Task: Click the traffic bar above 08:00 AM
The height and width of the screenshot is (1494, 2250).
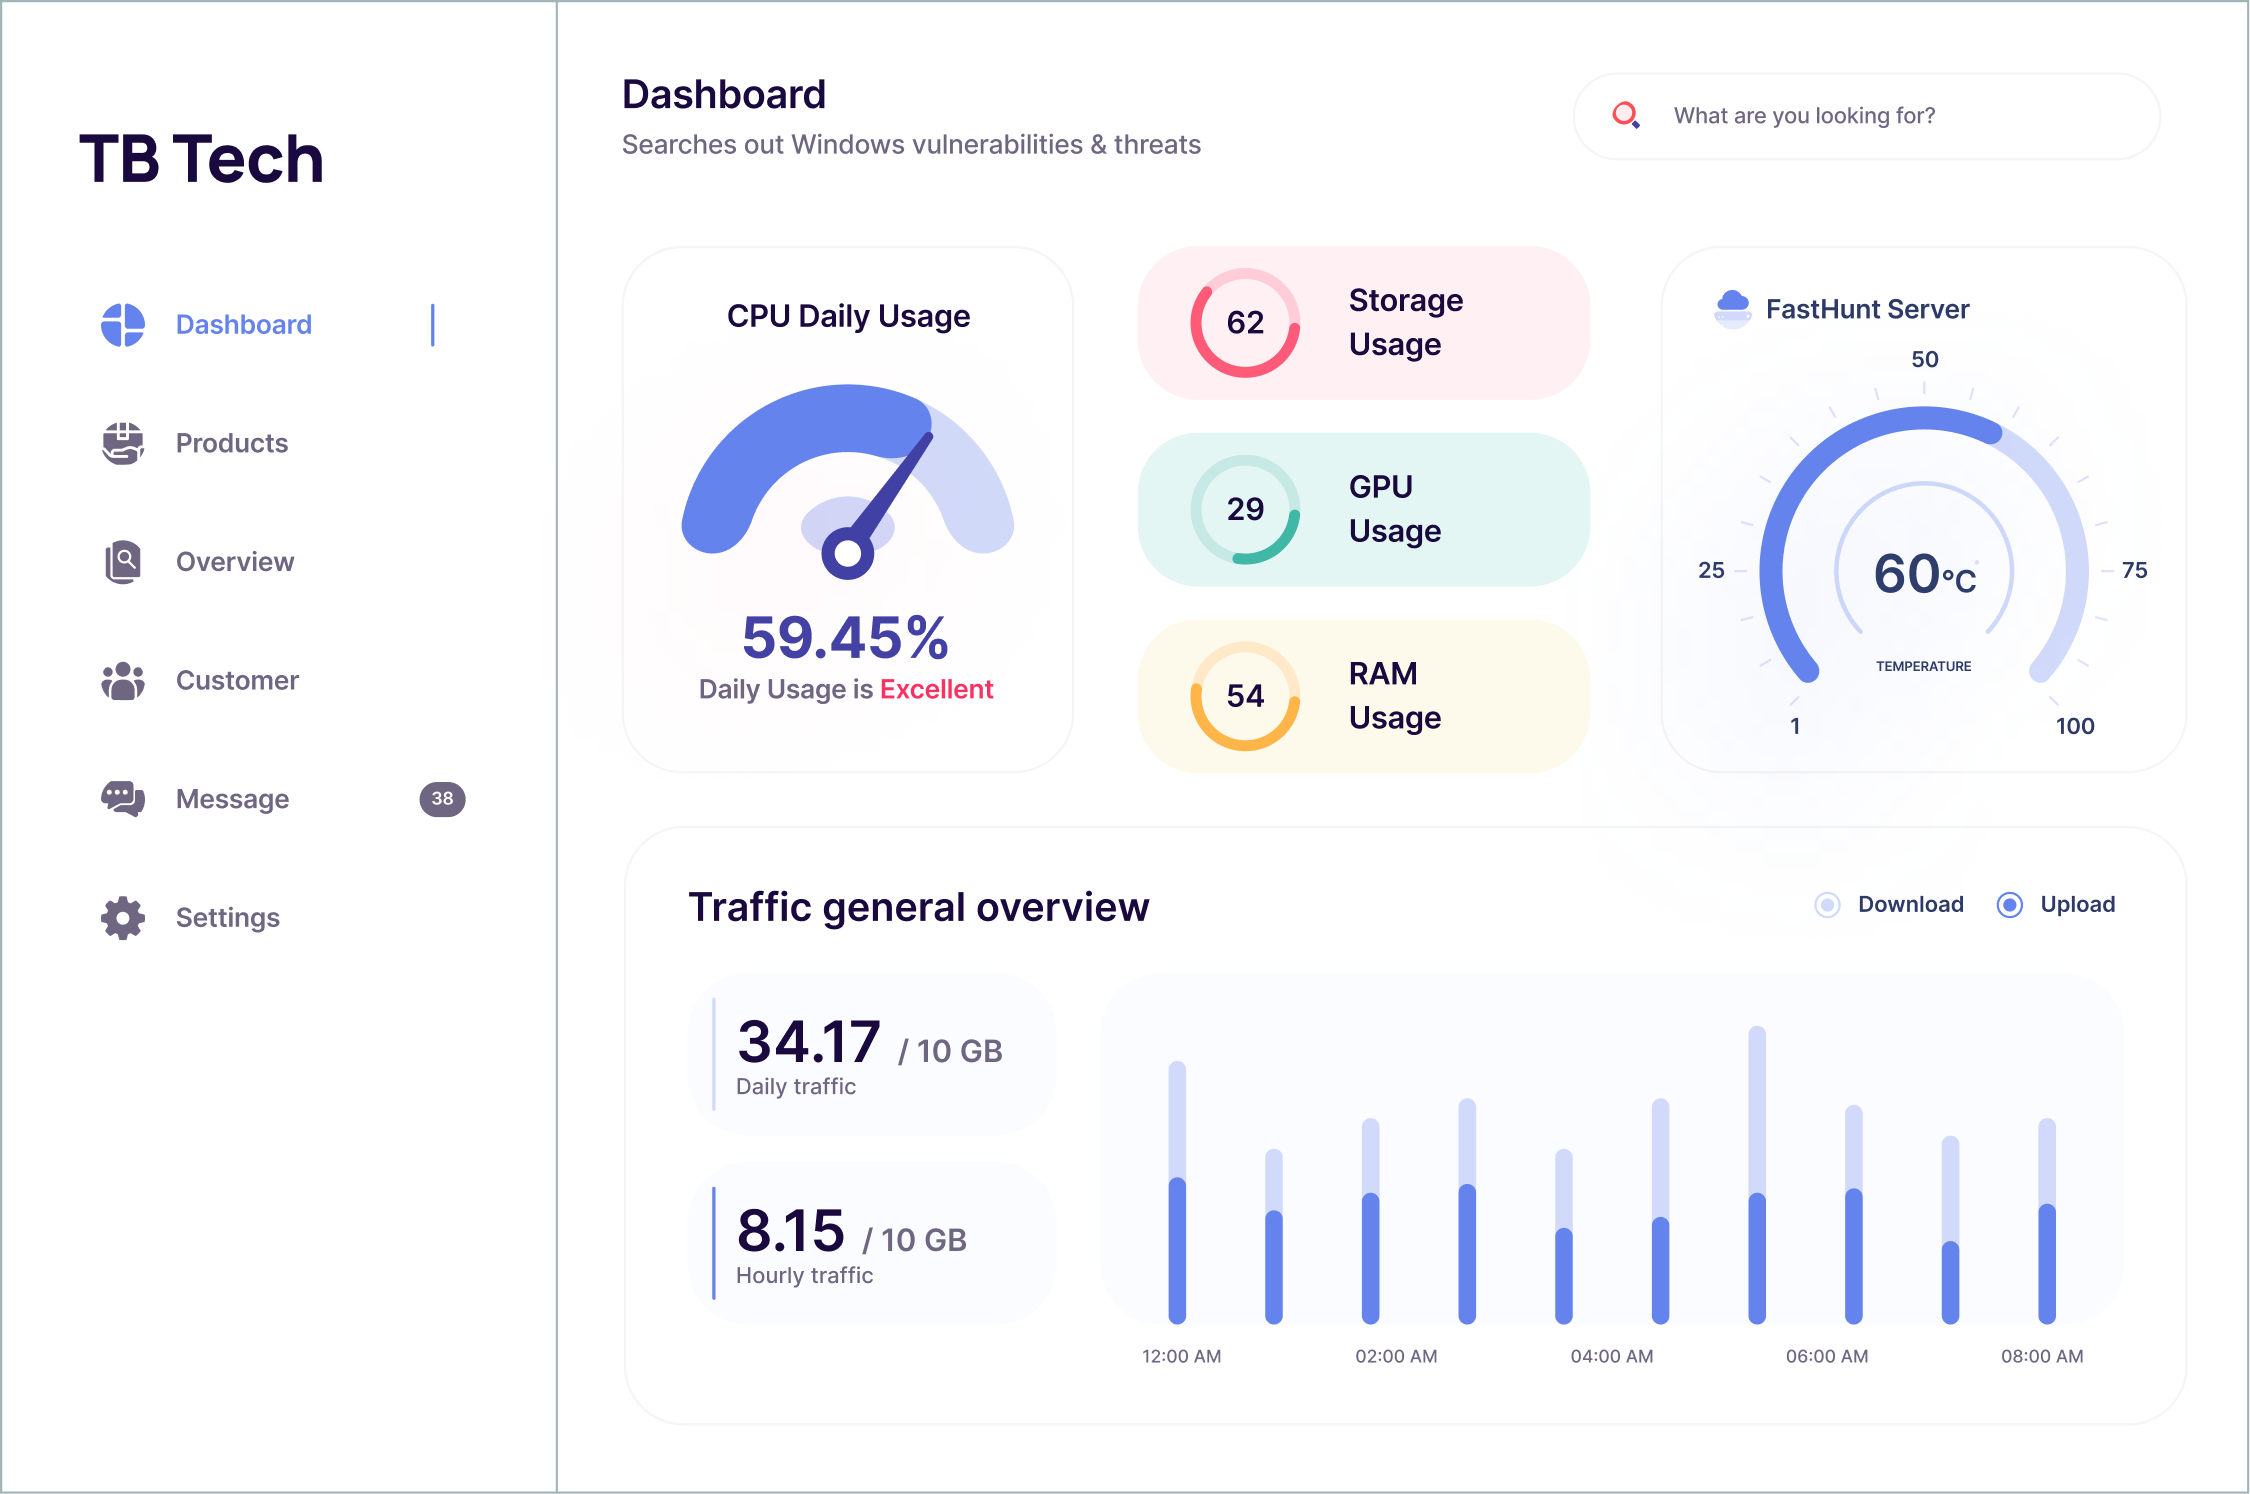Action: point(2047,1221)
